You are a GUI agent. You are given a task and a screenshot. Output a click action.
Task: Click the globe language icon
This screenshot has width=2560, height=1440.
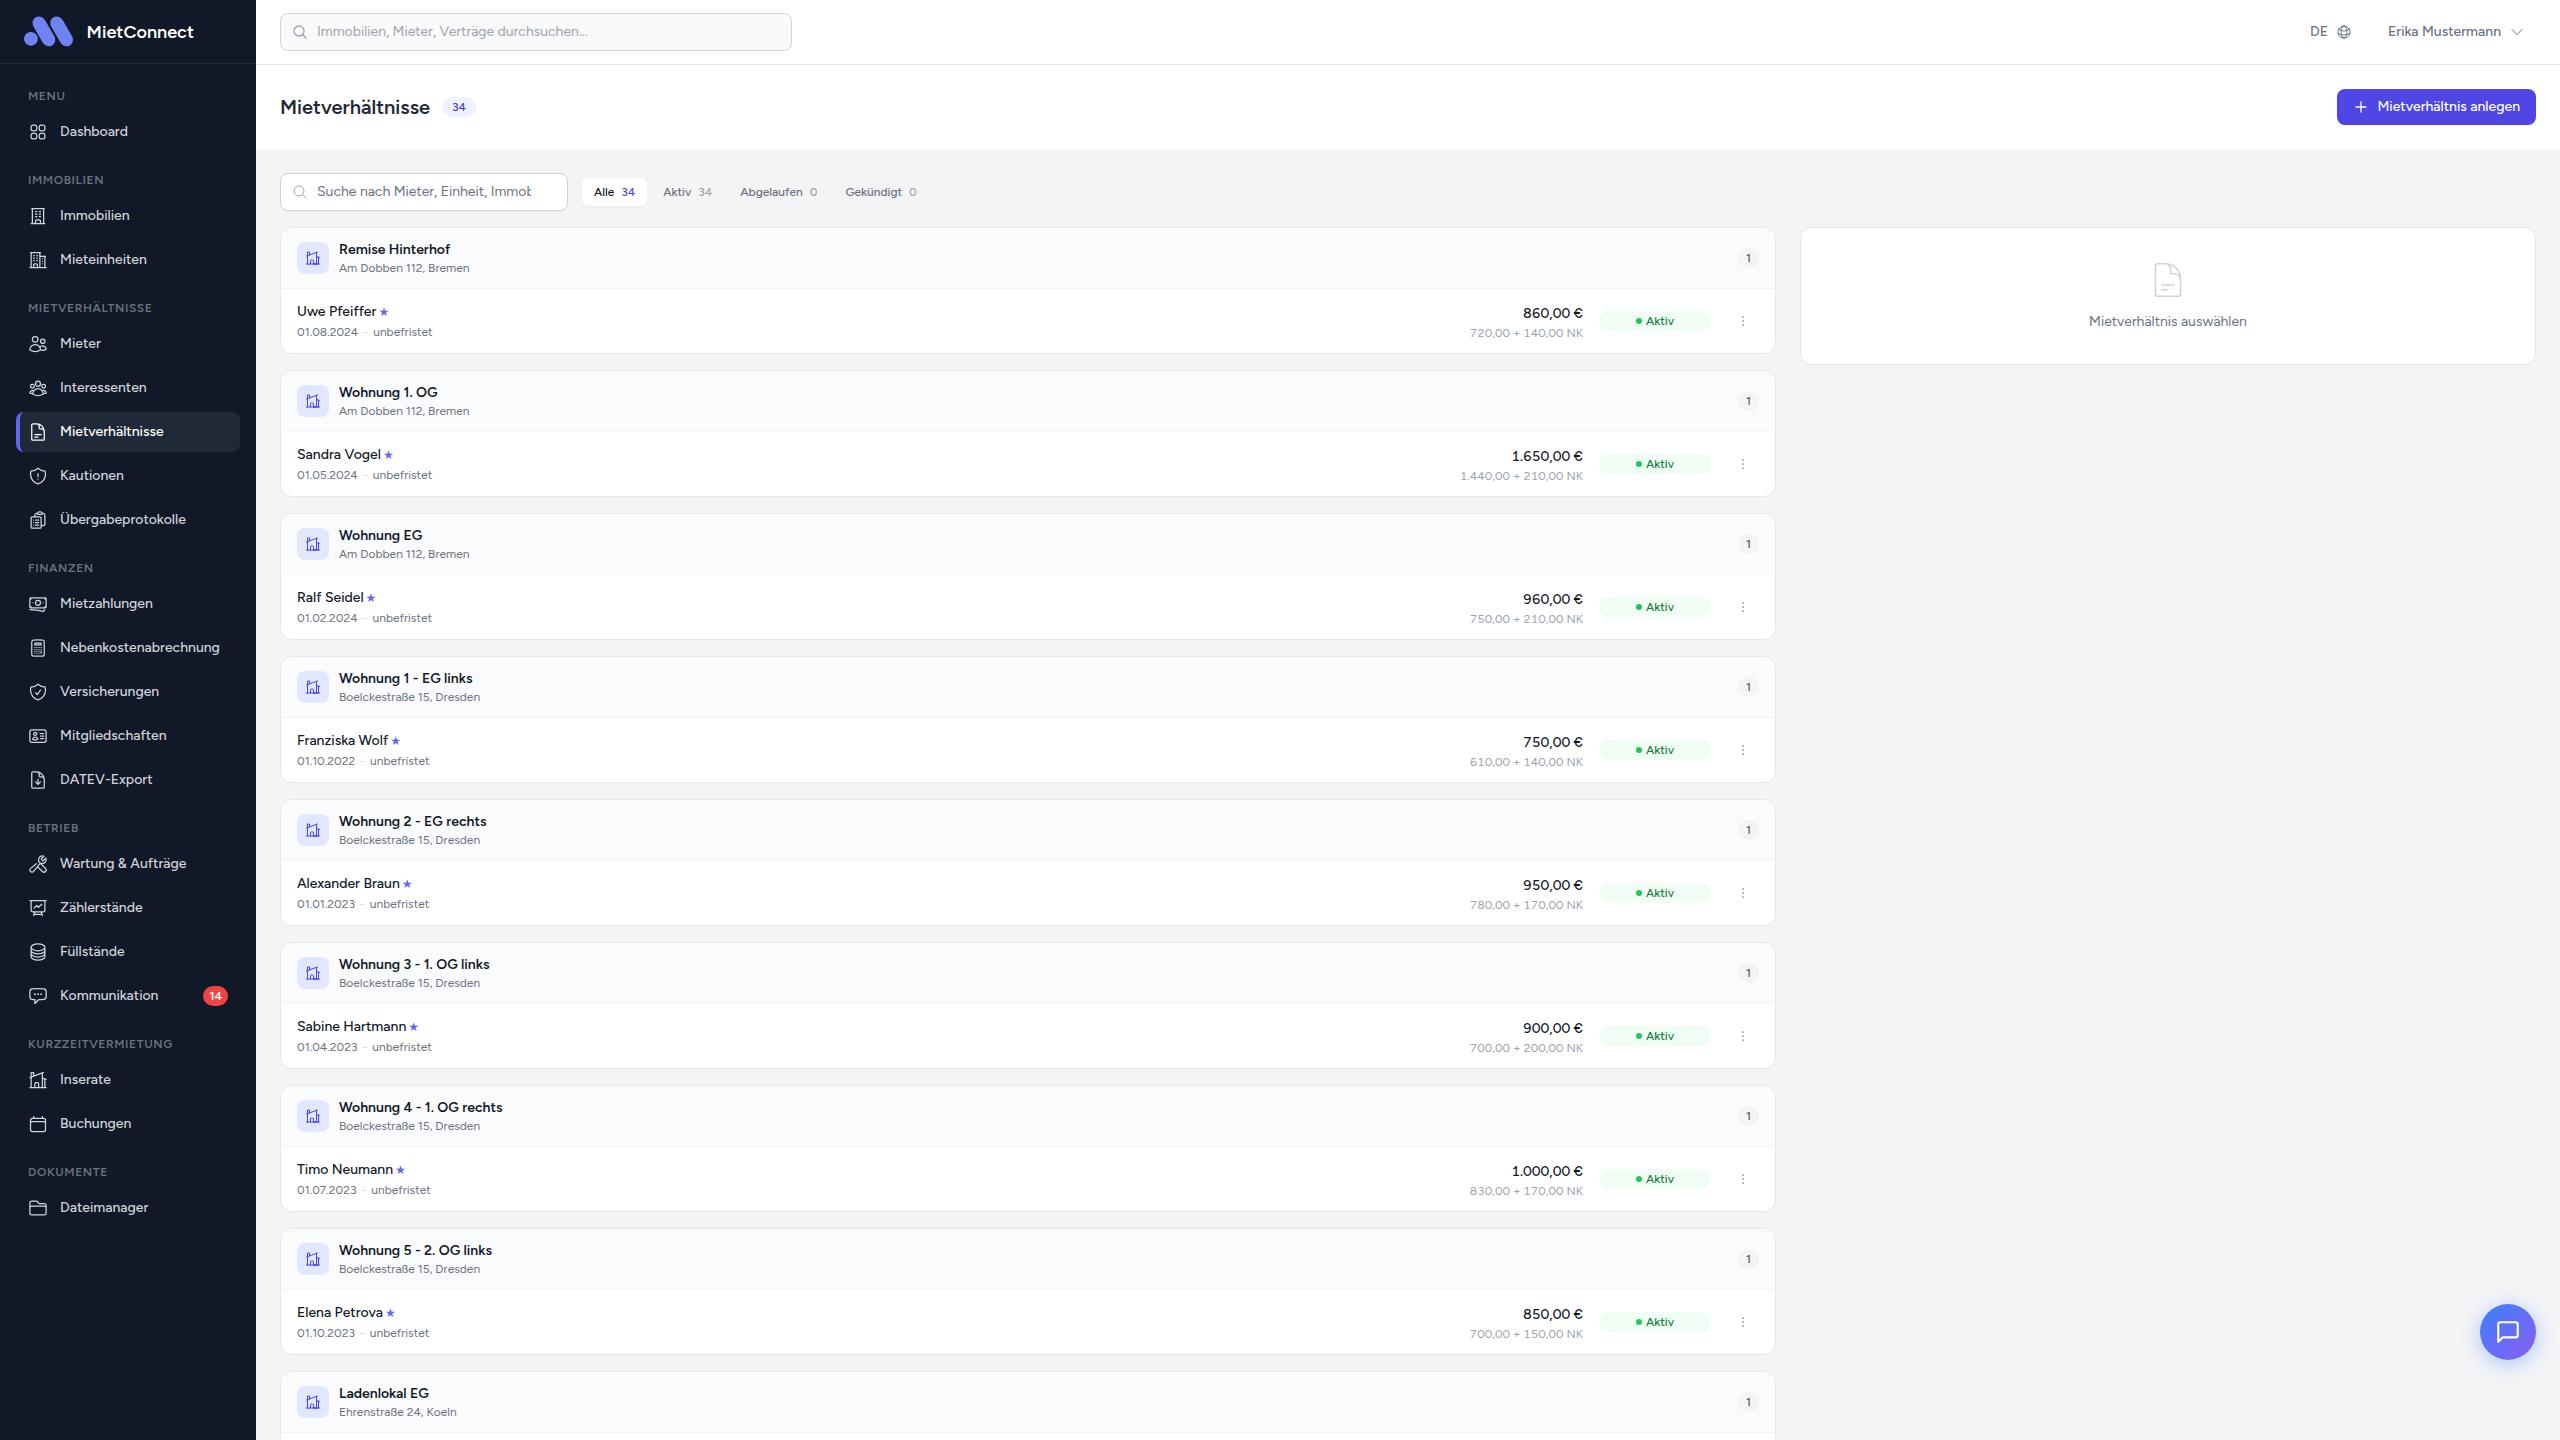click(x=2344, y=32)
